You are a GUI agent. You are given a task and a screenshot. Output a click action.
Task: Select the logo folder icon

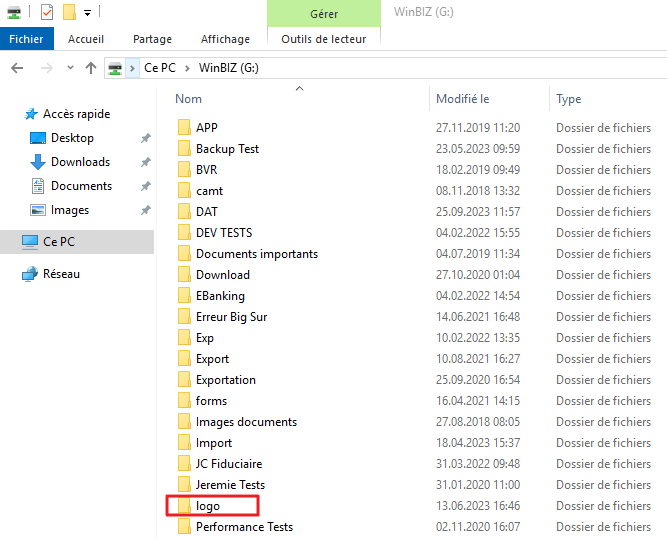[184, 506]
